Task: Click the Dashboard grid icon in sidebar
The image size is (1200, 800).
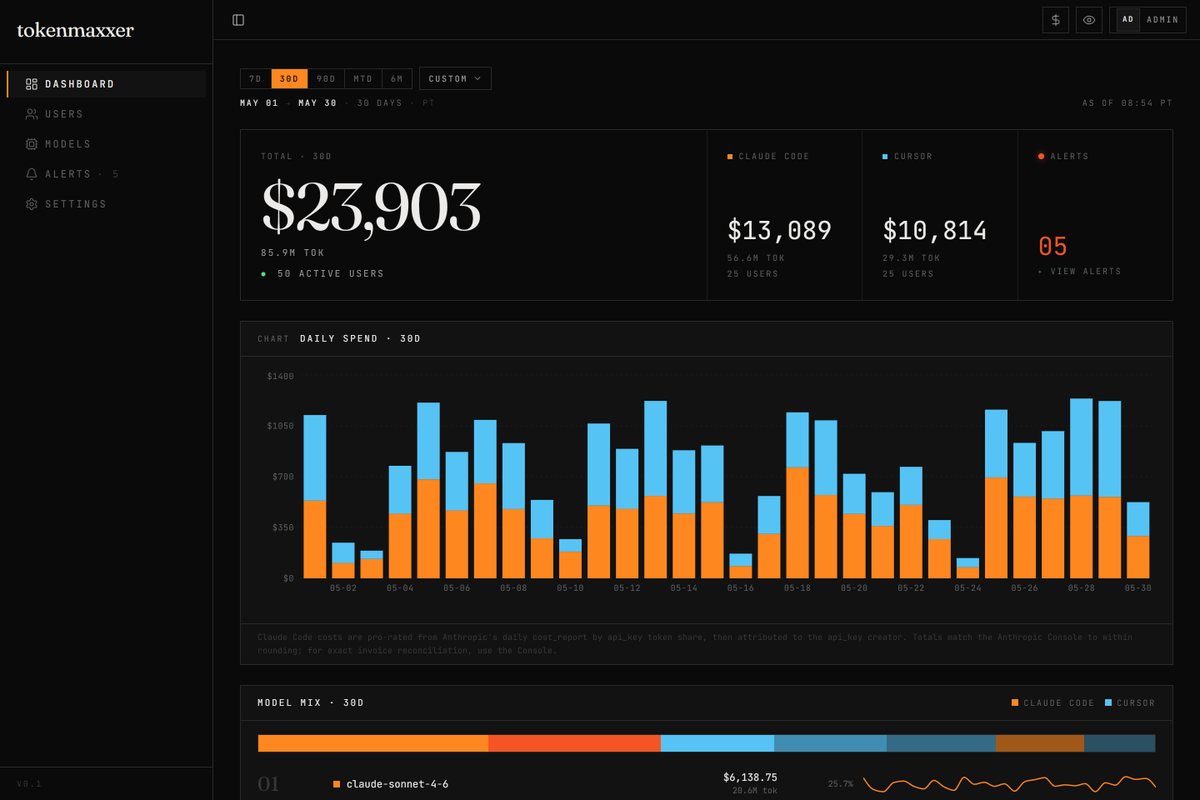Action: (x=31, y=84)
